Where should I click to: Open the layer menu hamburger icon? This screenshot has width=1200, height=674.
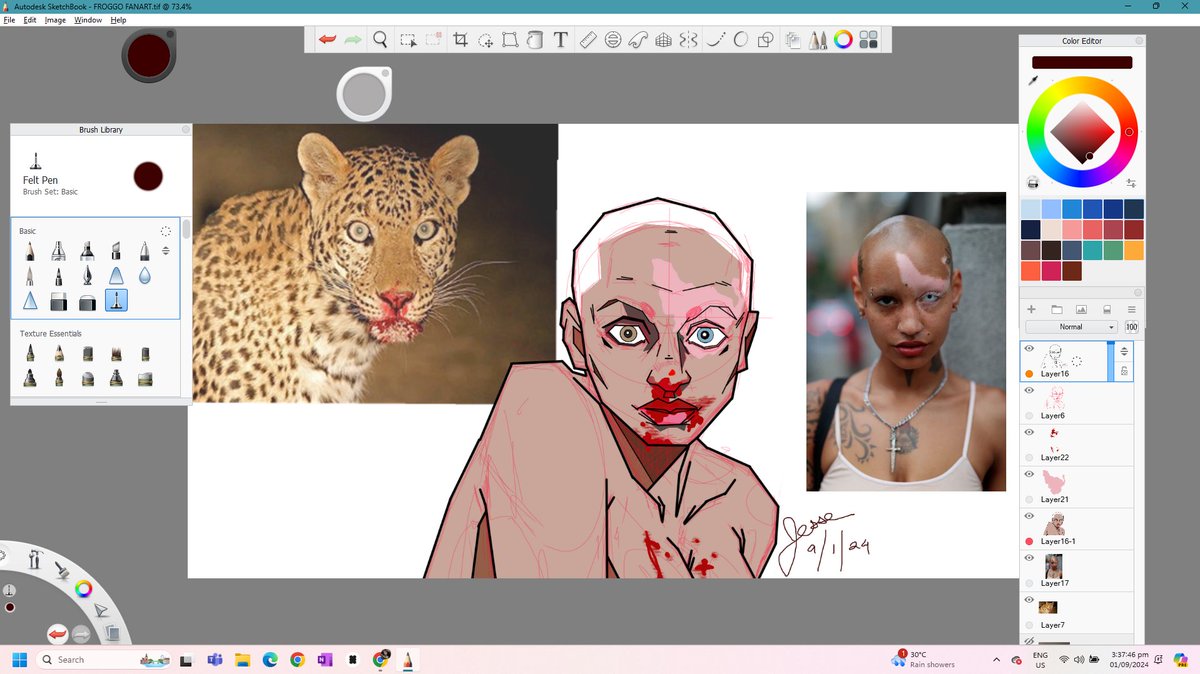click(x=1131, y=310)
